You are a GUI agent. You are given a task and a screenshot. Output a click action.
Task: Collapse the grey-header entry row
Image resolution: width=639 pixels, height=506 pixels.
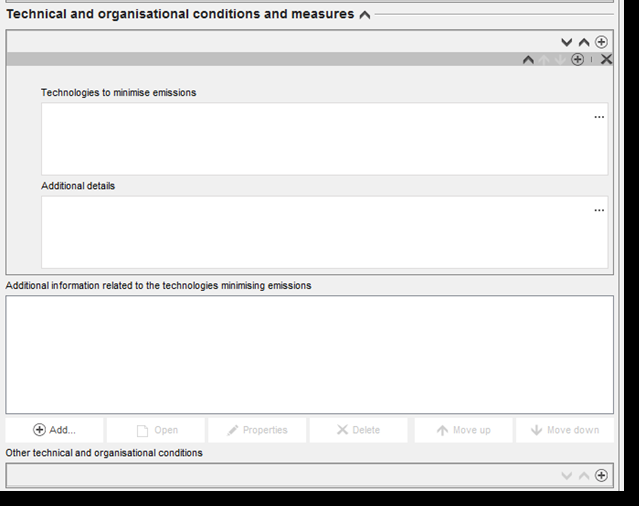click(528, 60)
